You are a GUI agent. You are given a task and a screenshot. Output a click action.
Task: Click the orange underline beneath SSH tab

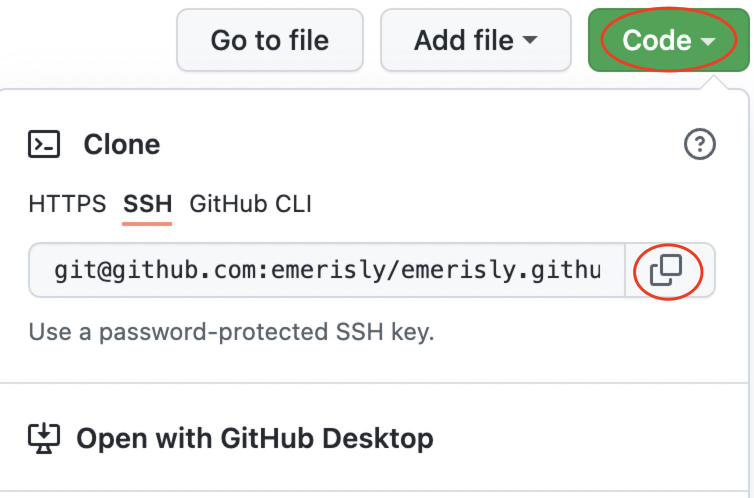tap(148, 223)
